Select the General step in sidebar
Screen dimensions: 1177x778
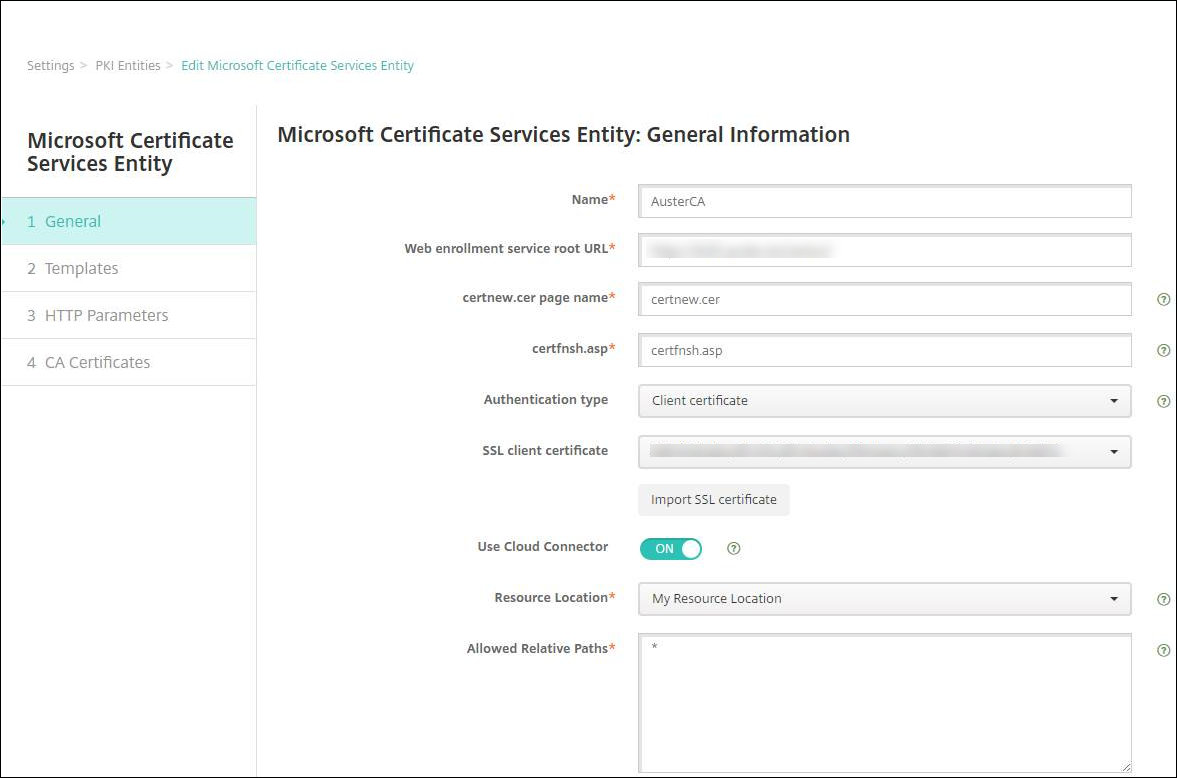point(128,221)
